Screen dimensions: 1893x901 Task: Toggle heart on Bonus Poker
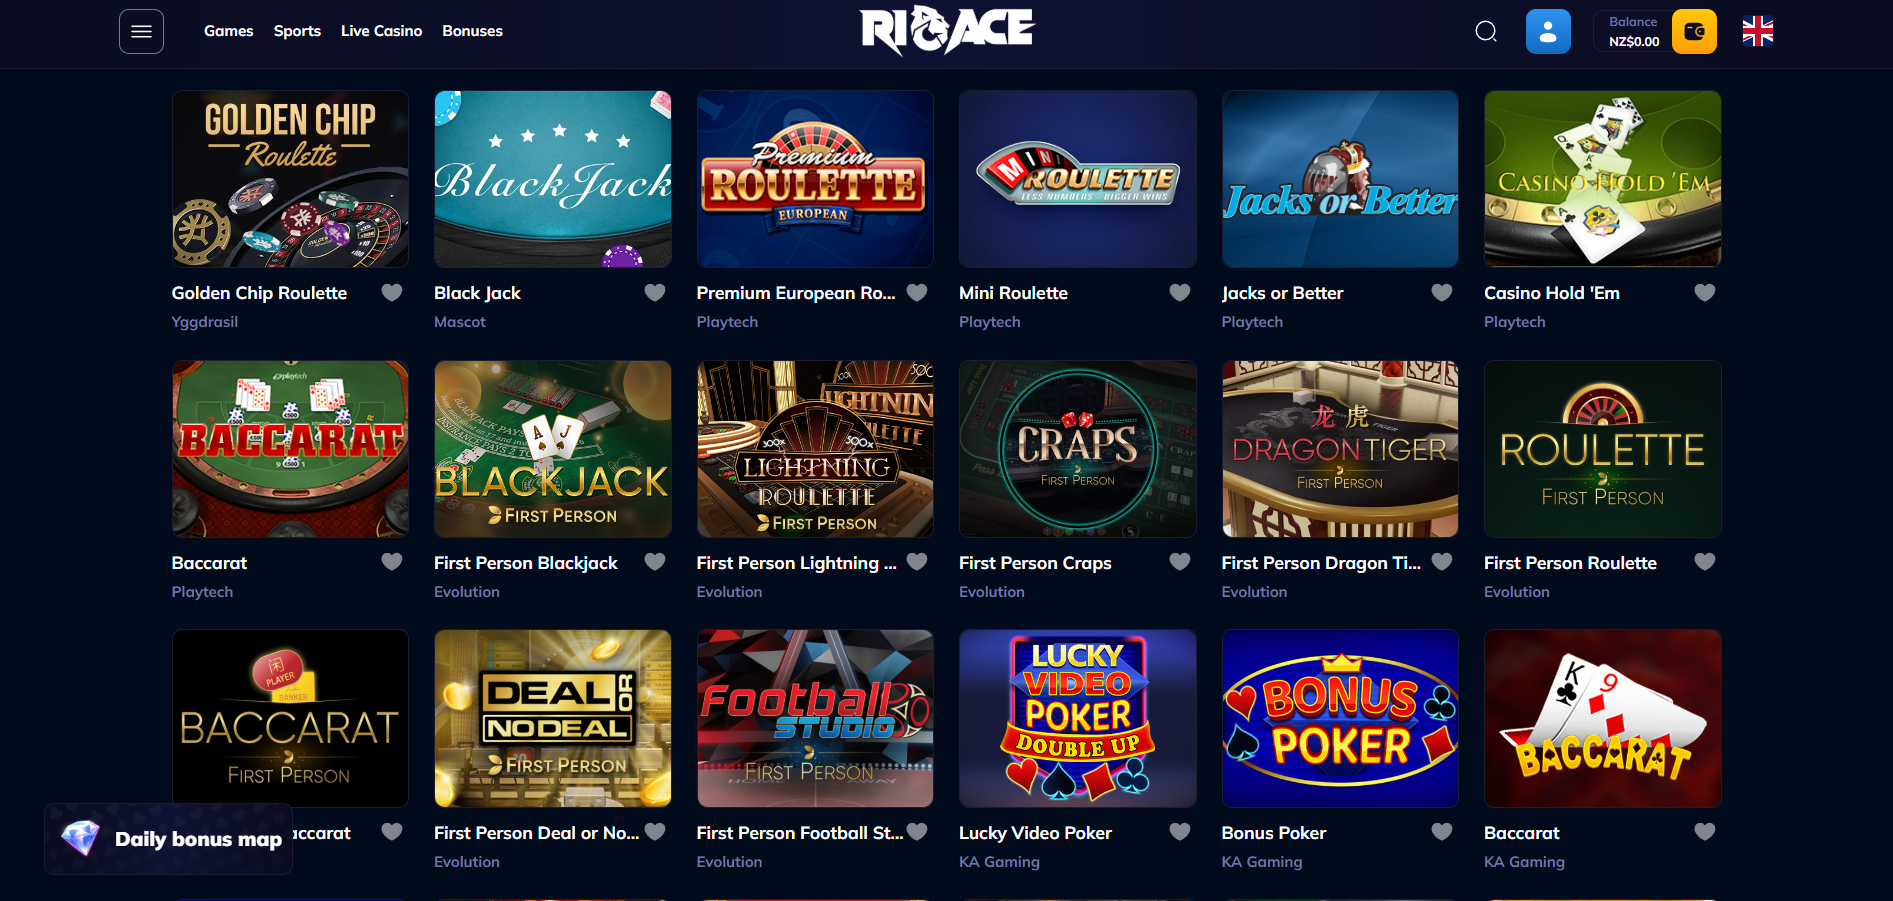pos(1442,832)
